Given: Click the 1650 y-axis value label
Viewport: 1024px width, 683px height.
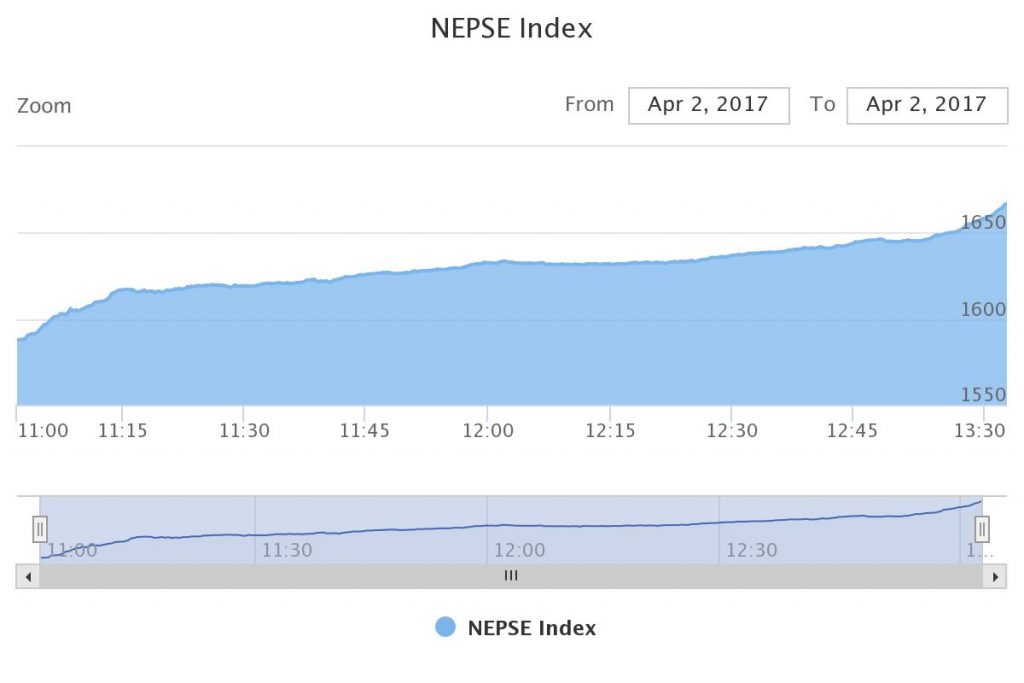Looking at the screenshot, I should pyautogui.click(x=982, y=222).
